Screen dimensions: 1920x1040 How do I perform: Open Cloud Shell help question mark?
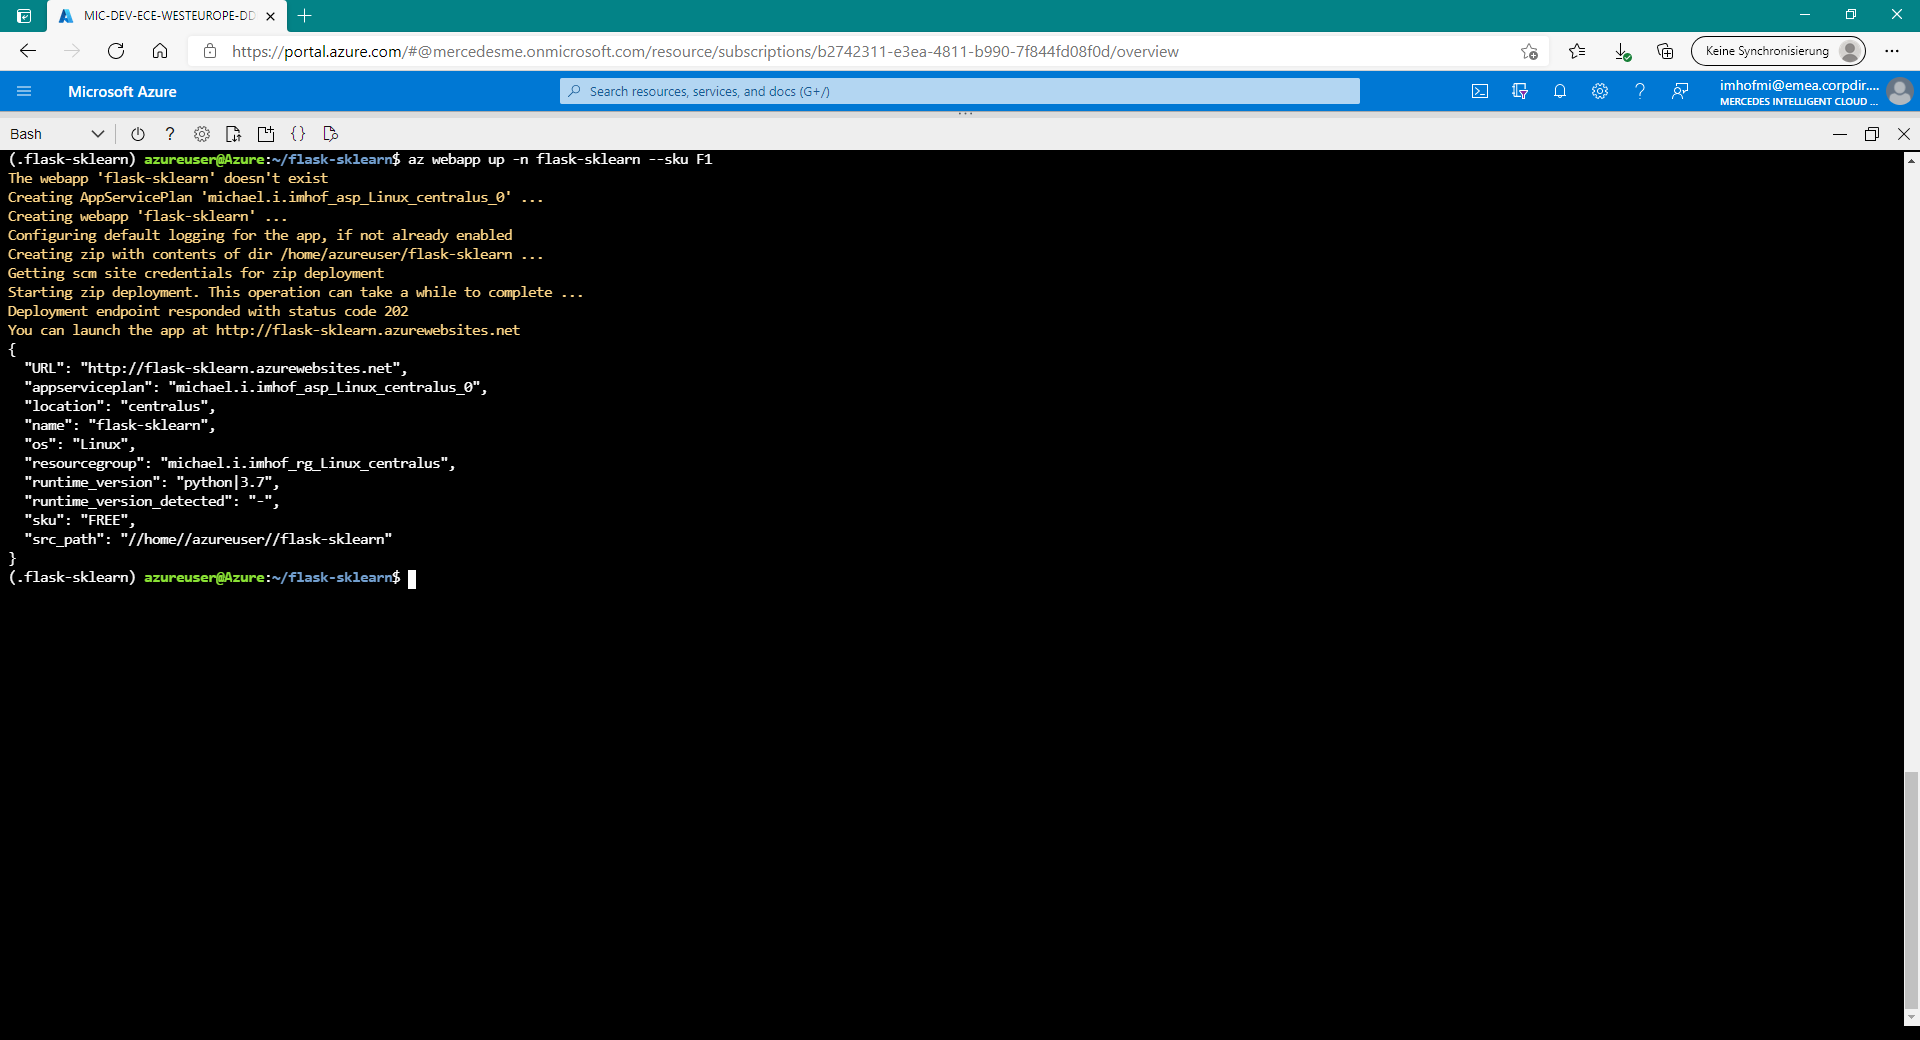point(170,134)
